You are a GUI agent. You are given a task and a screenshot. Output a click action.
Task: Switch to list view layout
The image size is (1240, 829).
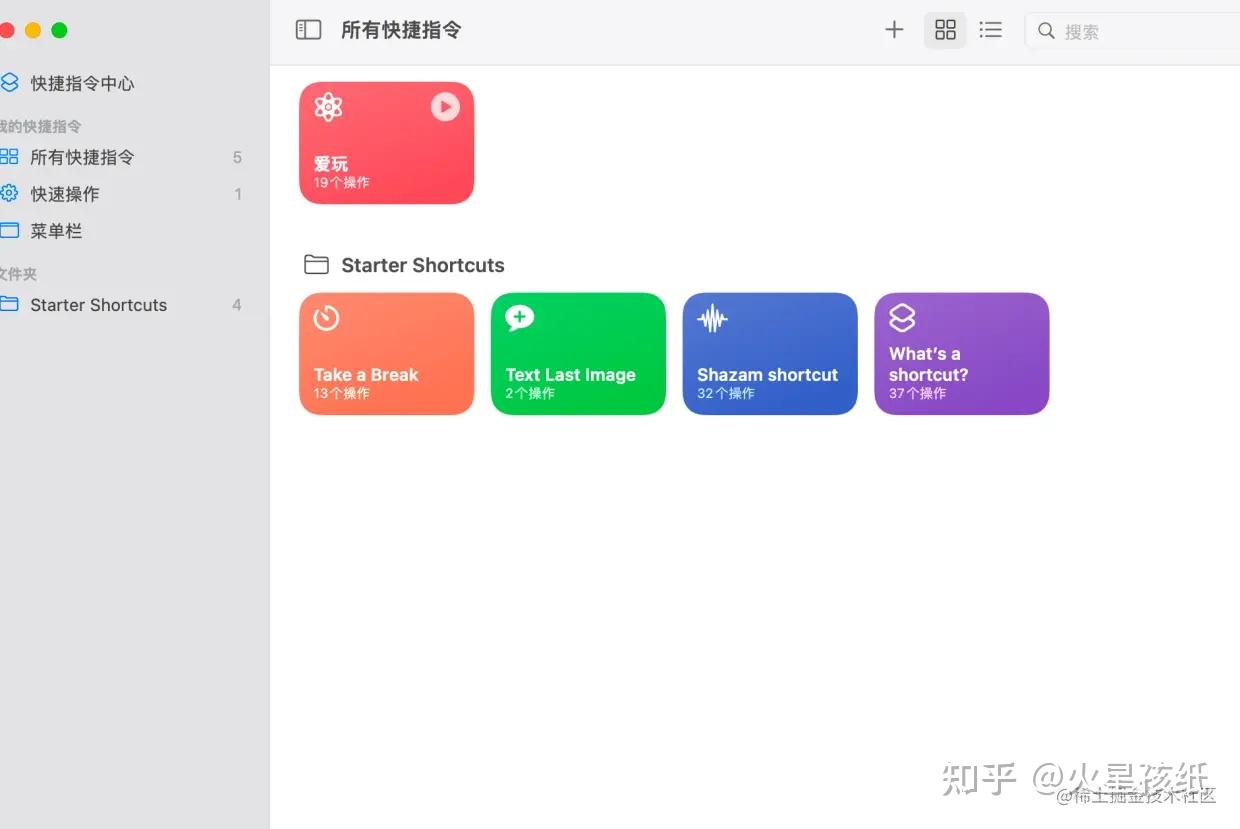(990, 29)
